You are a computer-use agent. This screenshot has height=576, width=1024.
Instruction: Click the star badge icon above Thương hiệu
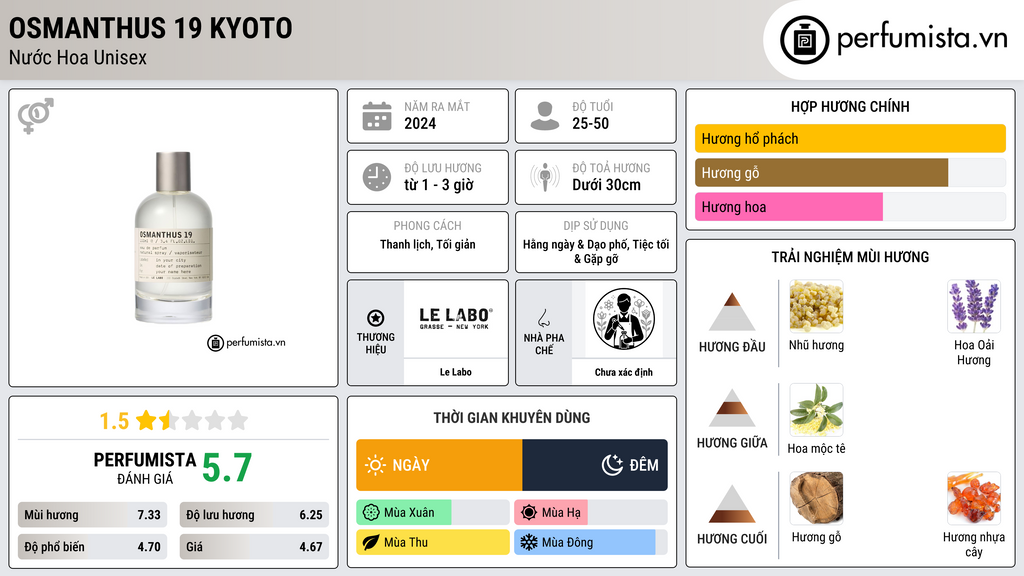[x=376, y=318]
